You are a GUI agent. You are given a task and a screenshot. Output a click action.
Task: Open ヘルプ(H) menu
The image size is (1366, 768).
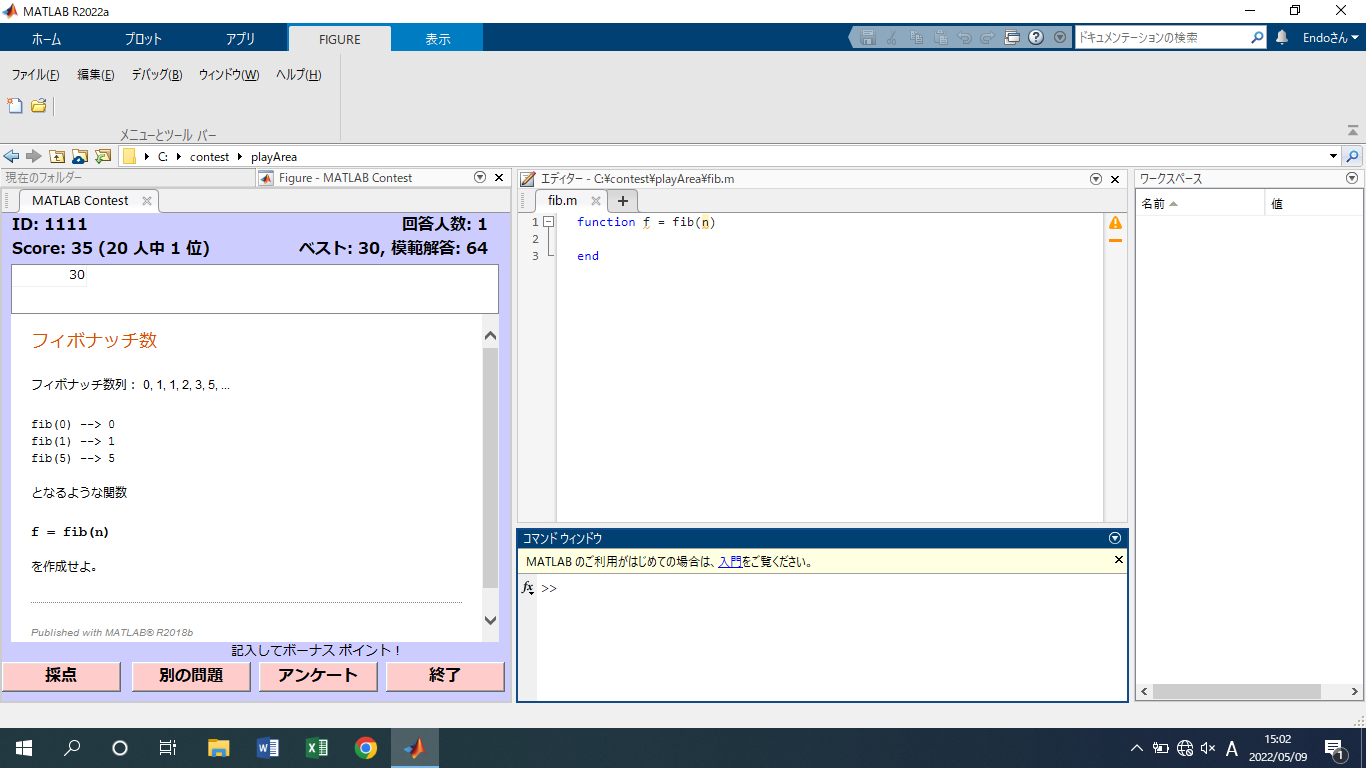tap(298, 75)
